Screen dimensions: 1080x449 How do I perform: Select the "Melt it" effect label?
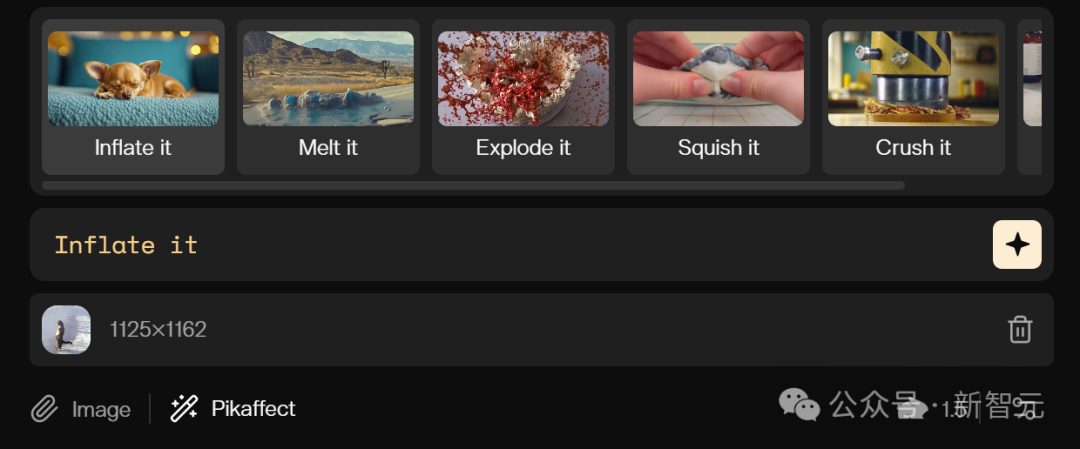point(328,147)
